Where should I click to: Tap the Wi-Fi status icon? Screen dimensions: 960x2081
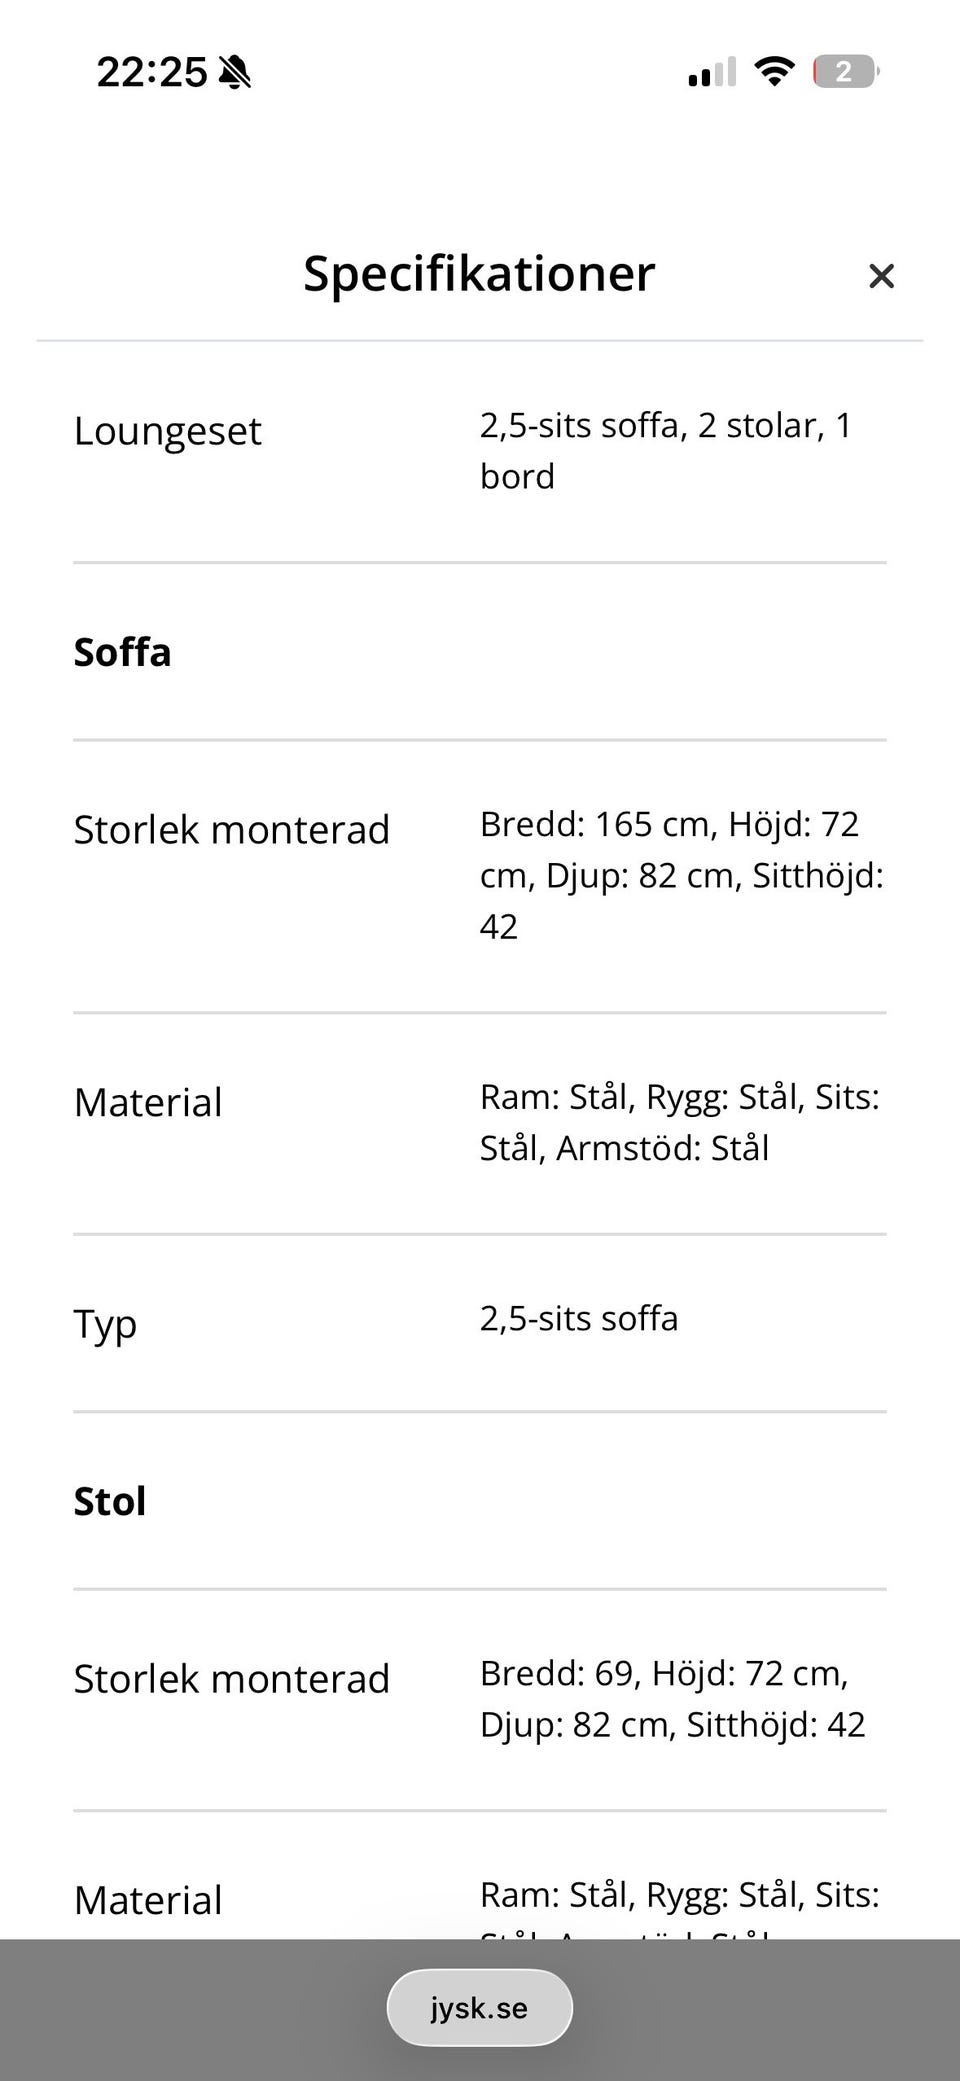click(774, 72)
